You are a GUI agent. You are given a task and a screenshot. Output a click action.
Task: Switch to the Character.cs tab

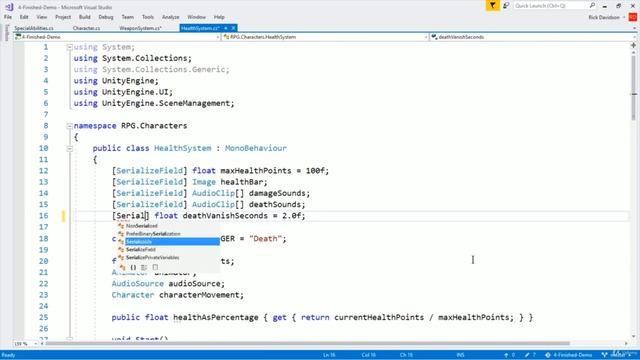[87, 28]
